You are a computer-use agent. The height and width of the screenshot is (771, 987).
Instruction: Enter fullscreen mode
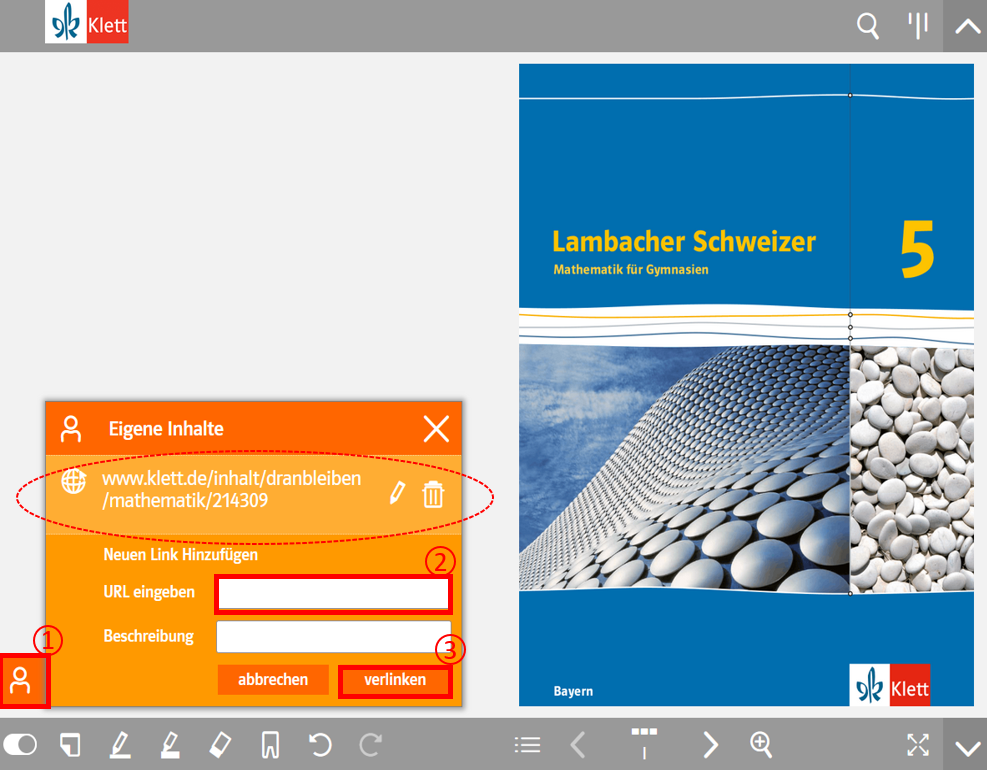pyautogui.click(x=918, y=745)
